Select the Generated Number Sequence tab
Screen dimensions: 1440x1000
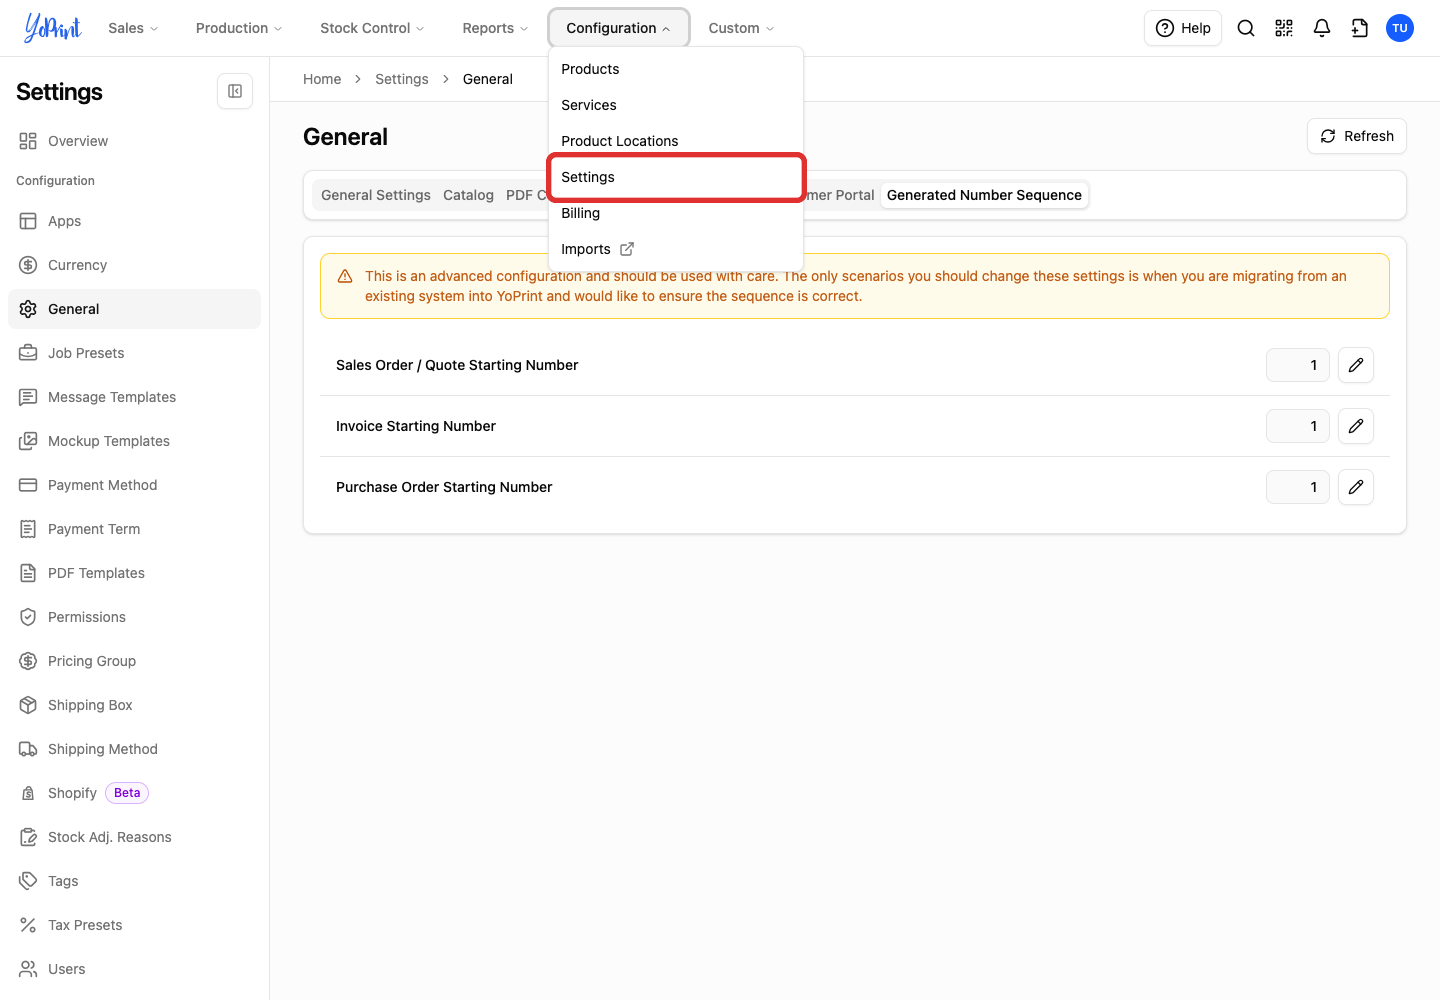click(984, 195)
